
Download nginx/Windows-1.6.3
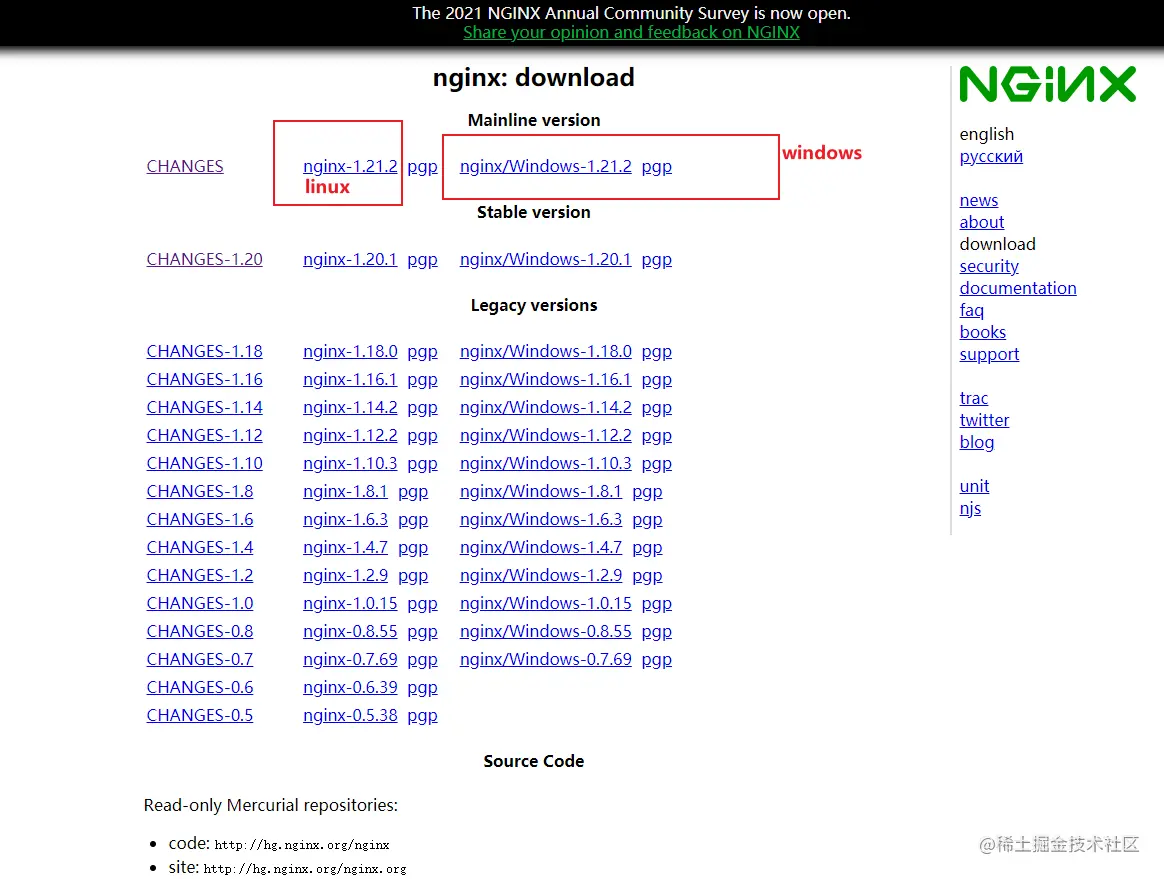[540, 520]
